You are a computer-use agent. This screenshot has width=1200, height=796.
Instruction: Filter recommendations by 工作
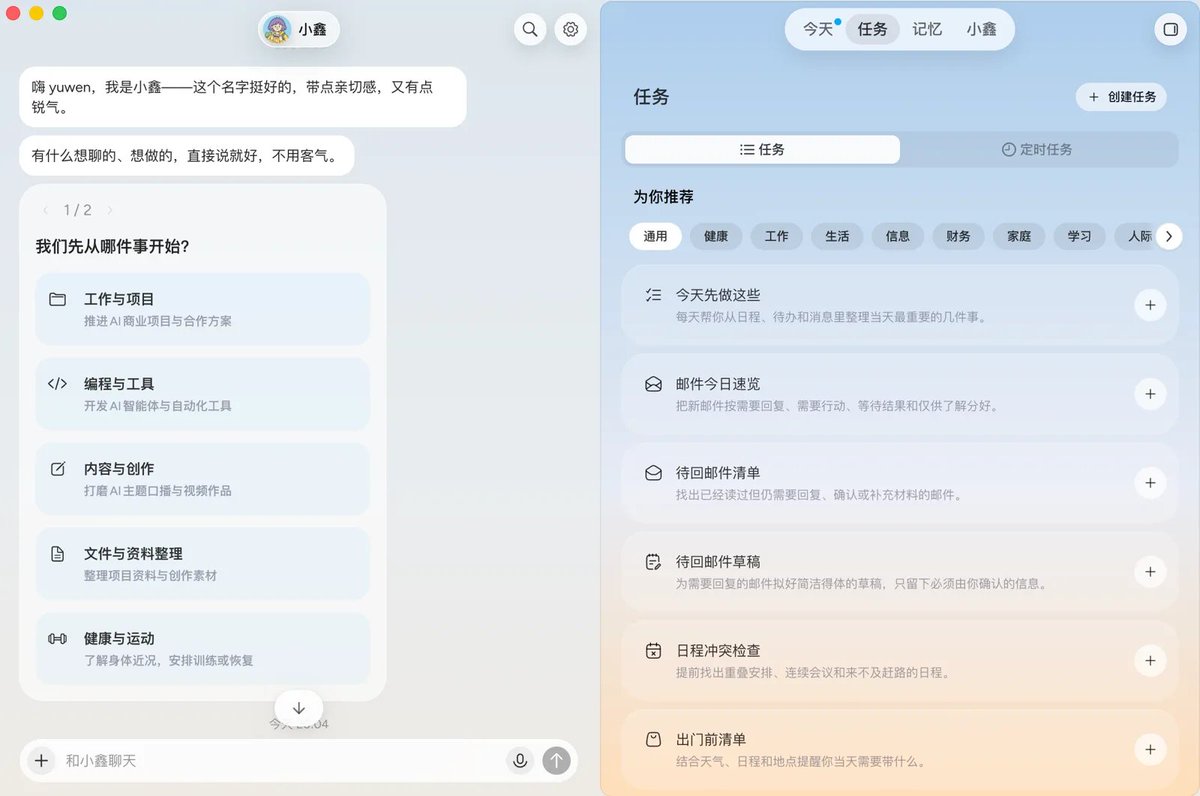(x=777, y=237)
